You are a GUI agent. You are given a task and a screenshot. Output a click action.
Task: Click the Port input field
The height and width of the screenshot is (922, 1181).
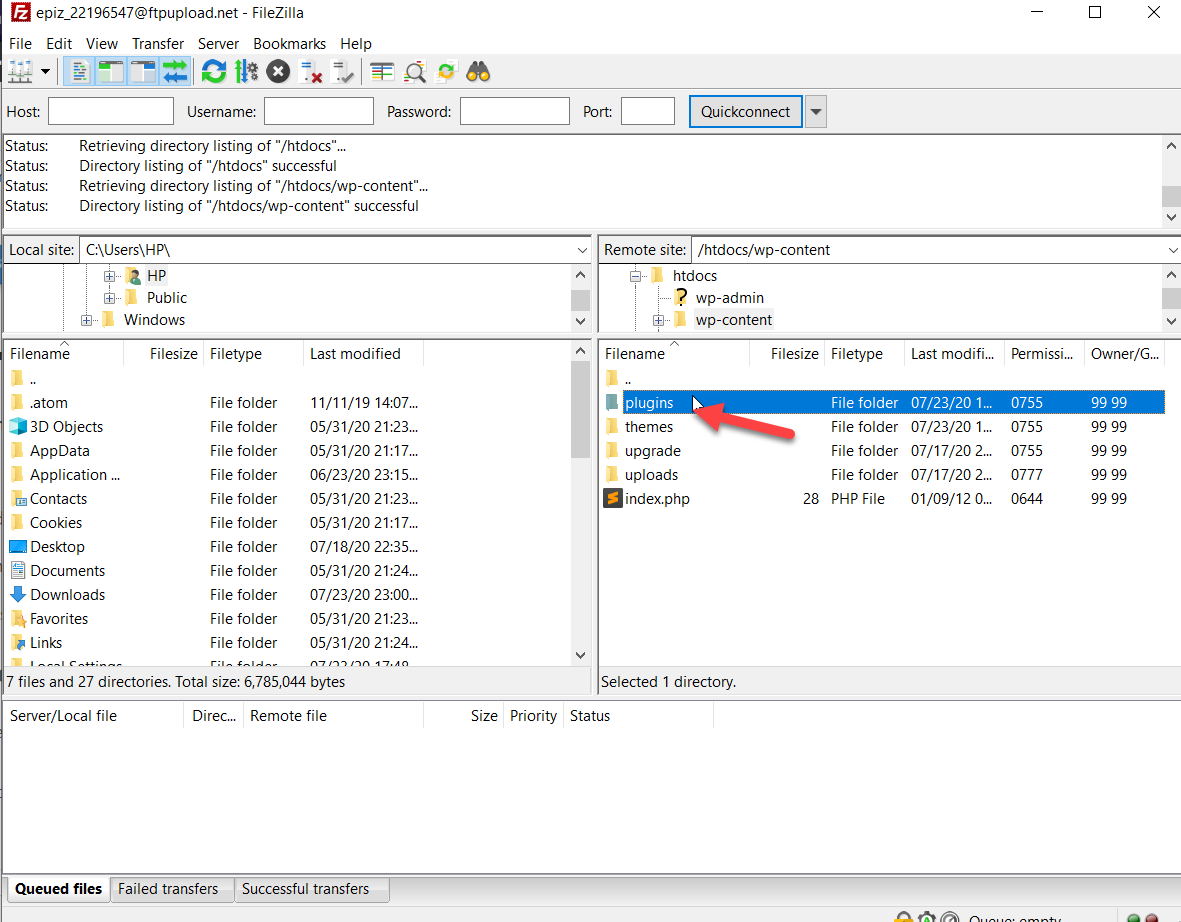648,111
